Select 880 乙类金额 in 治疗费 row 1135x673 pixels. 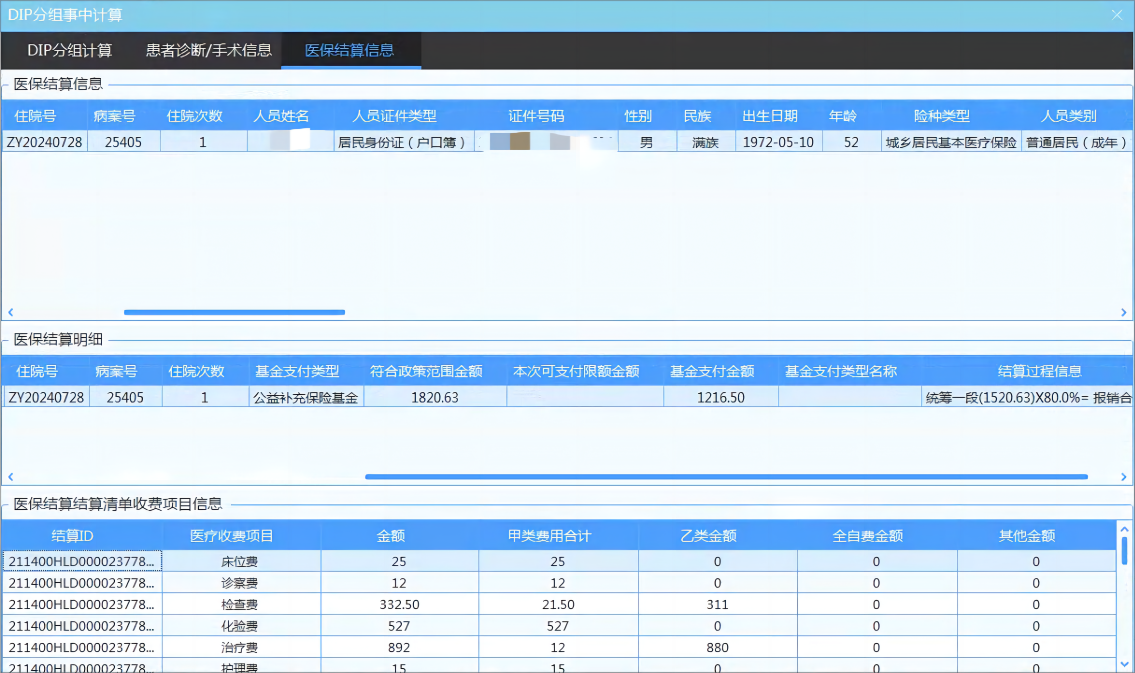[x=717, y=648]
